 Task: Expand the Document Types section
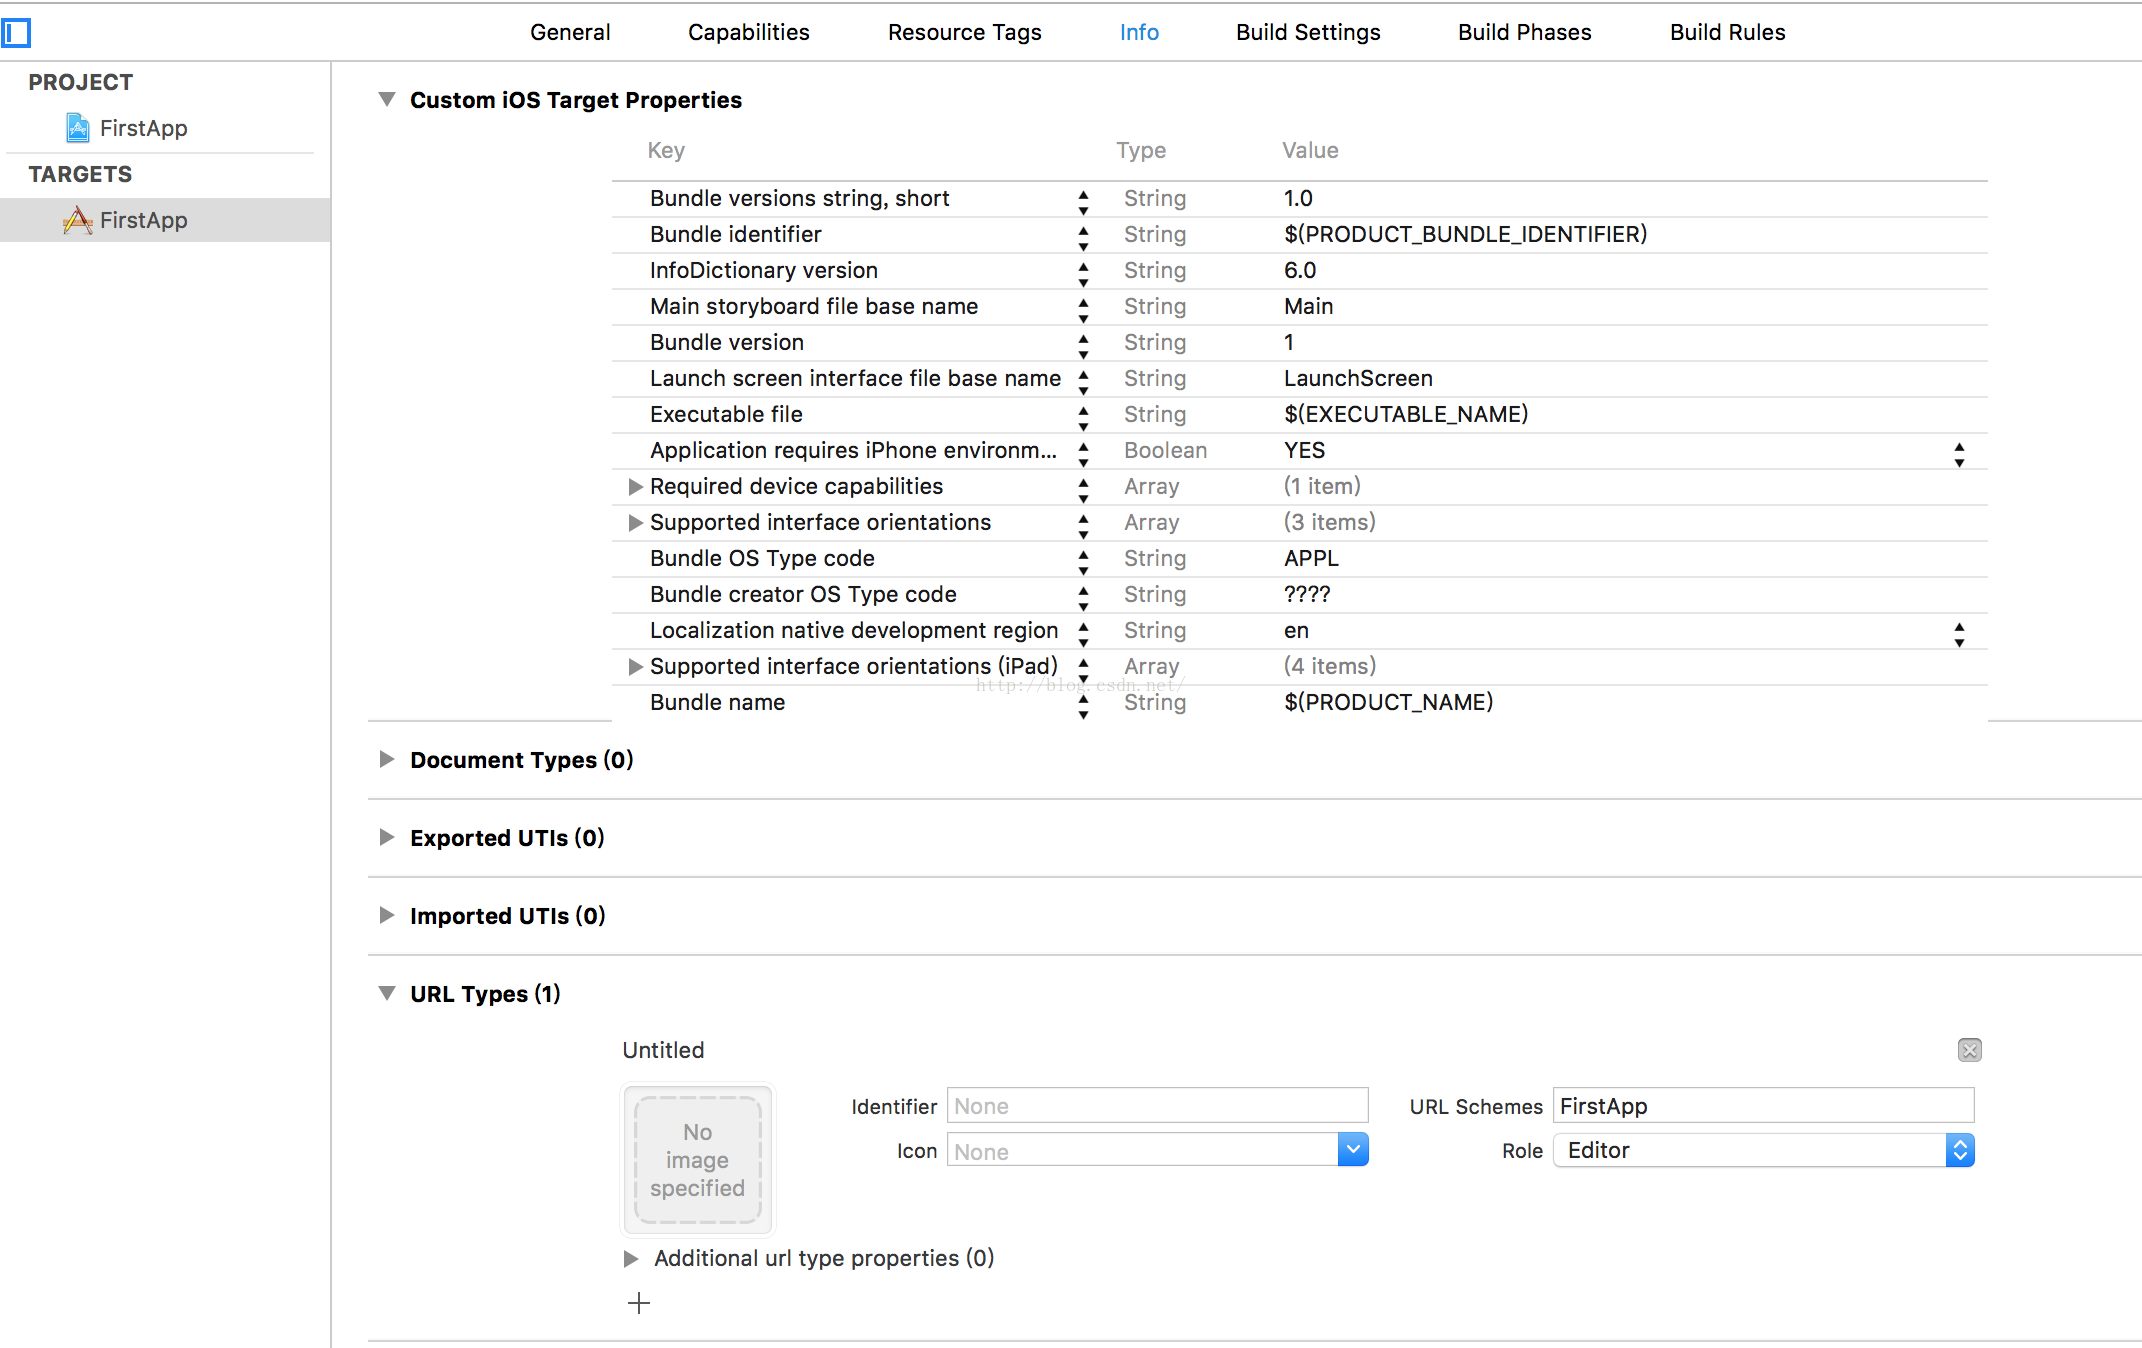[387, 759]
